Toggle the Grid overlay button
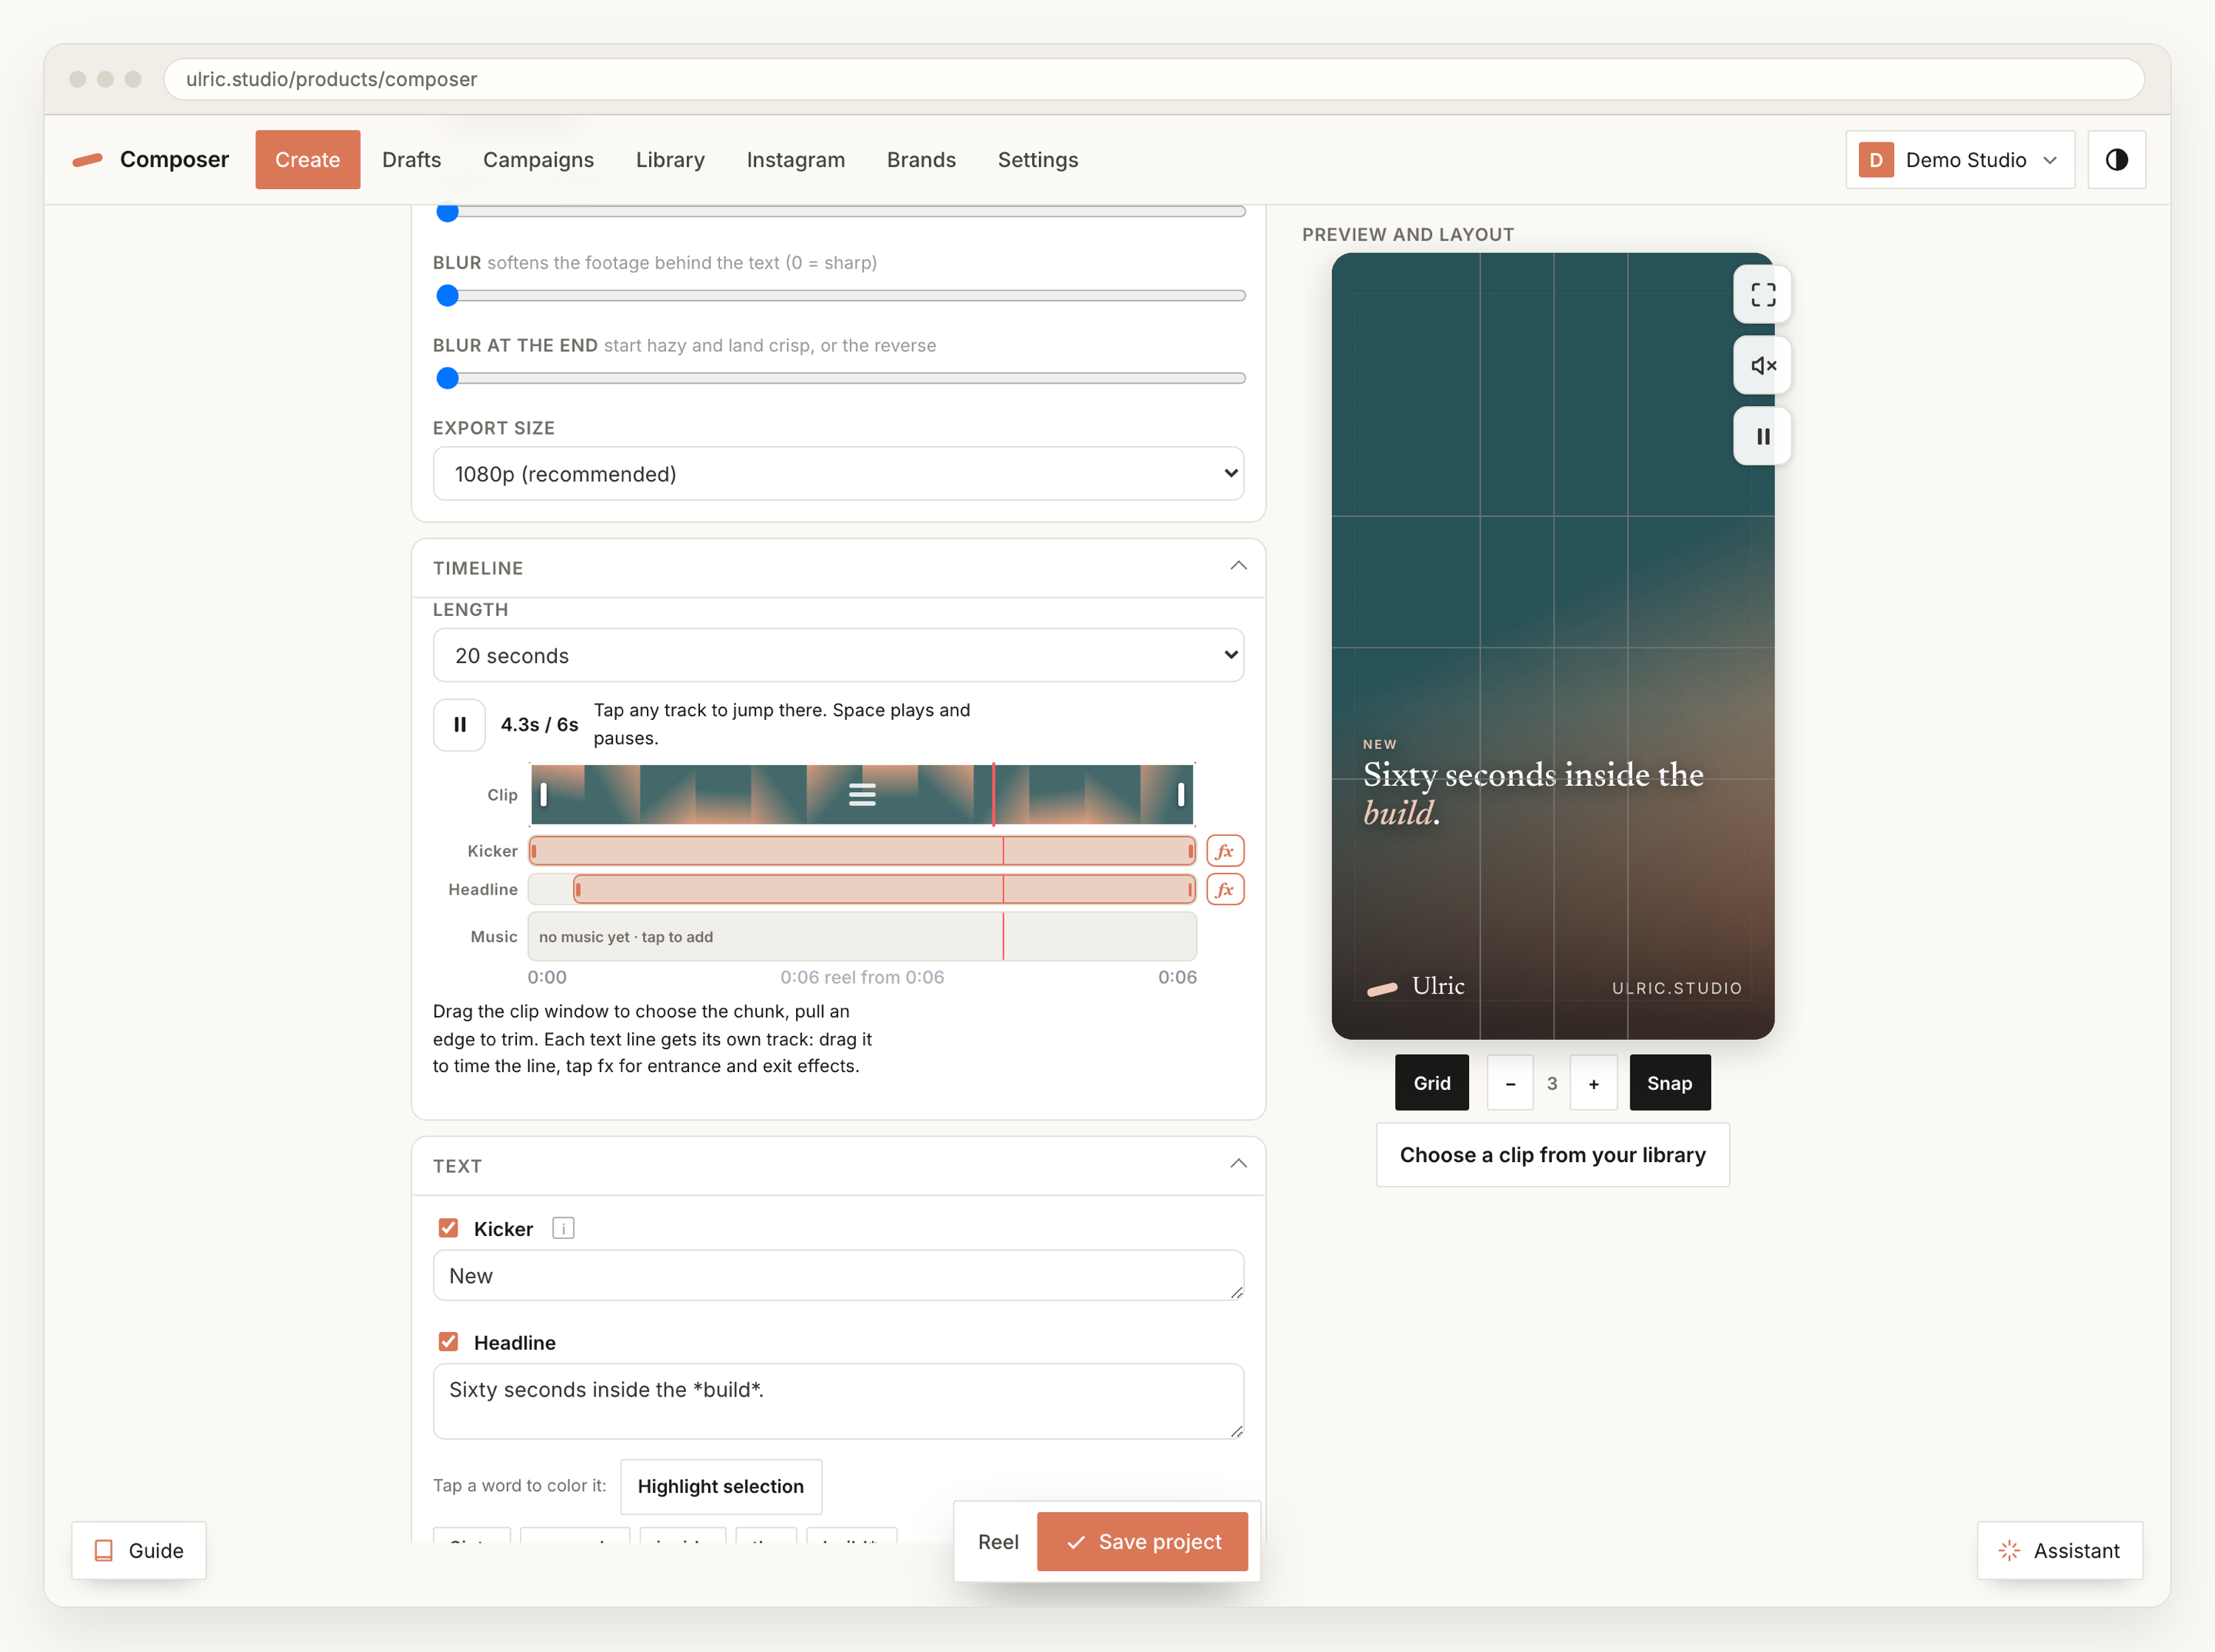The height and width of the screenshot is (1652, 2215). (1431, 1083)
